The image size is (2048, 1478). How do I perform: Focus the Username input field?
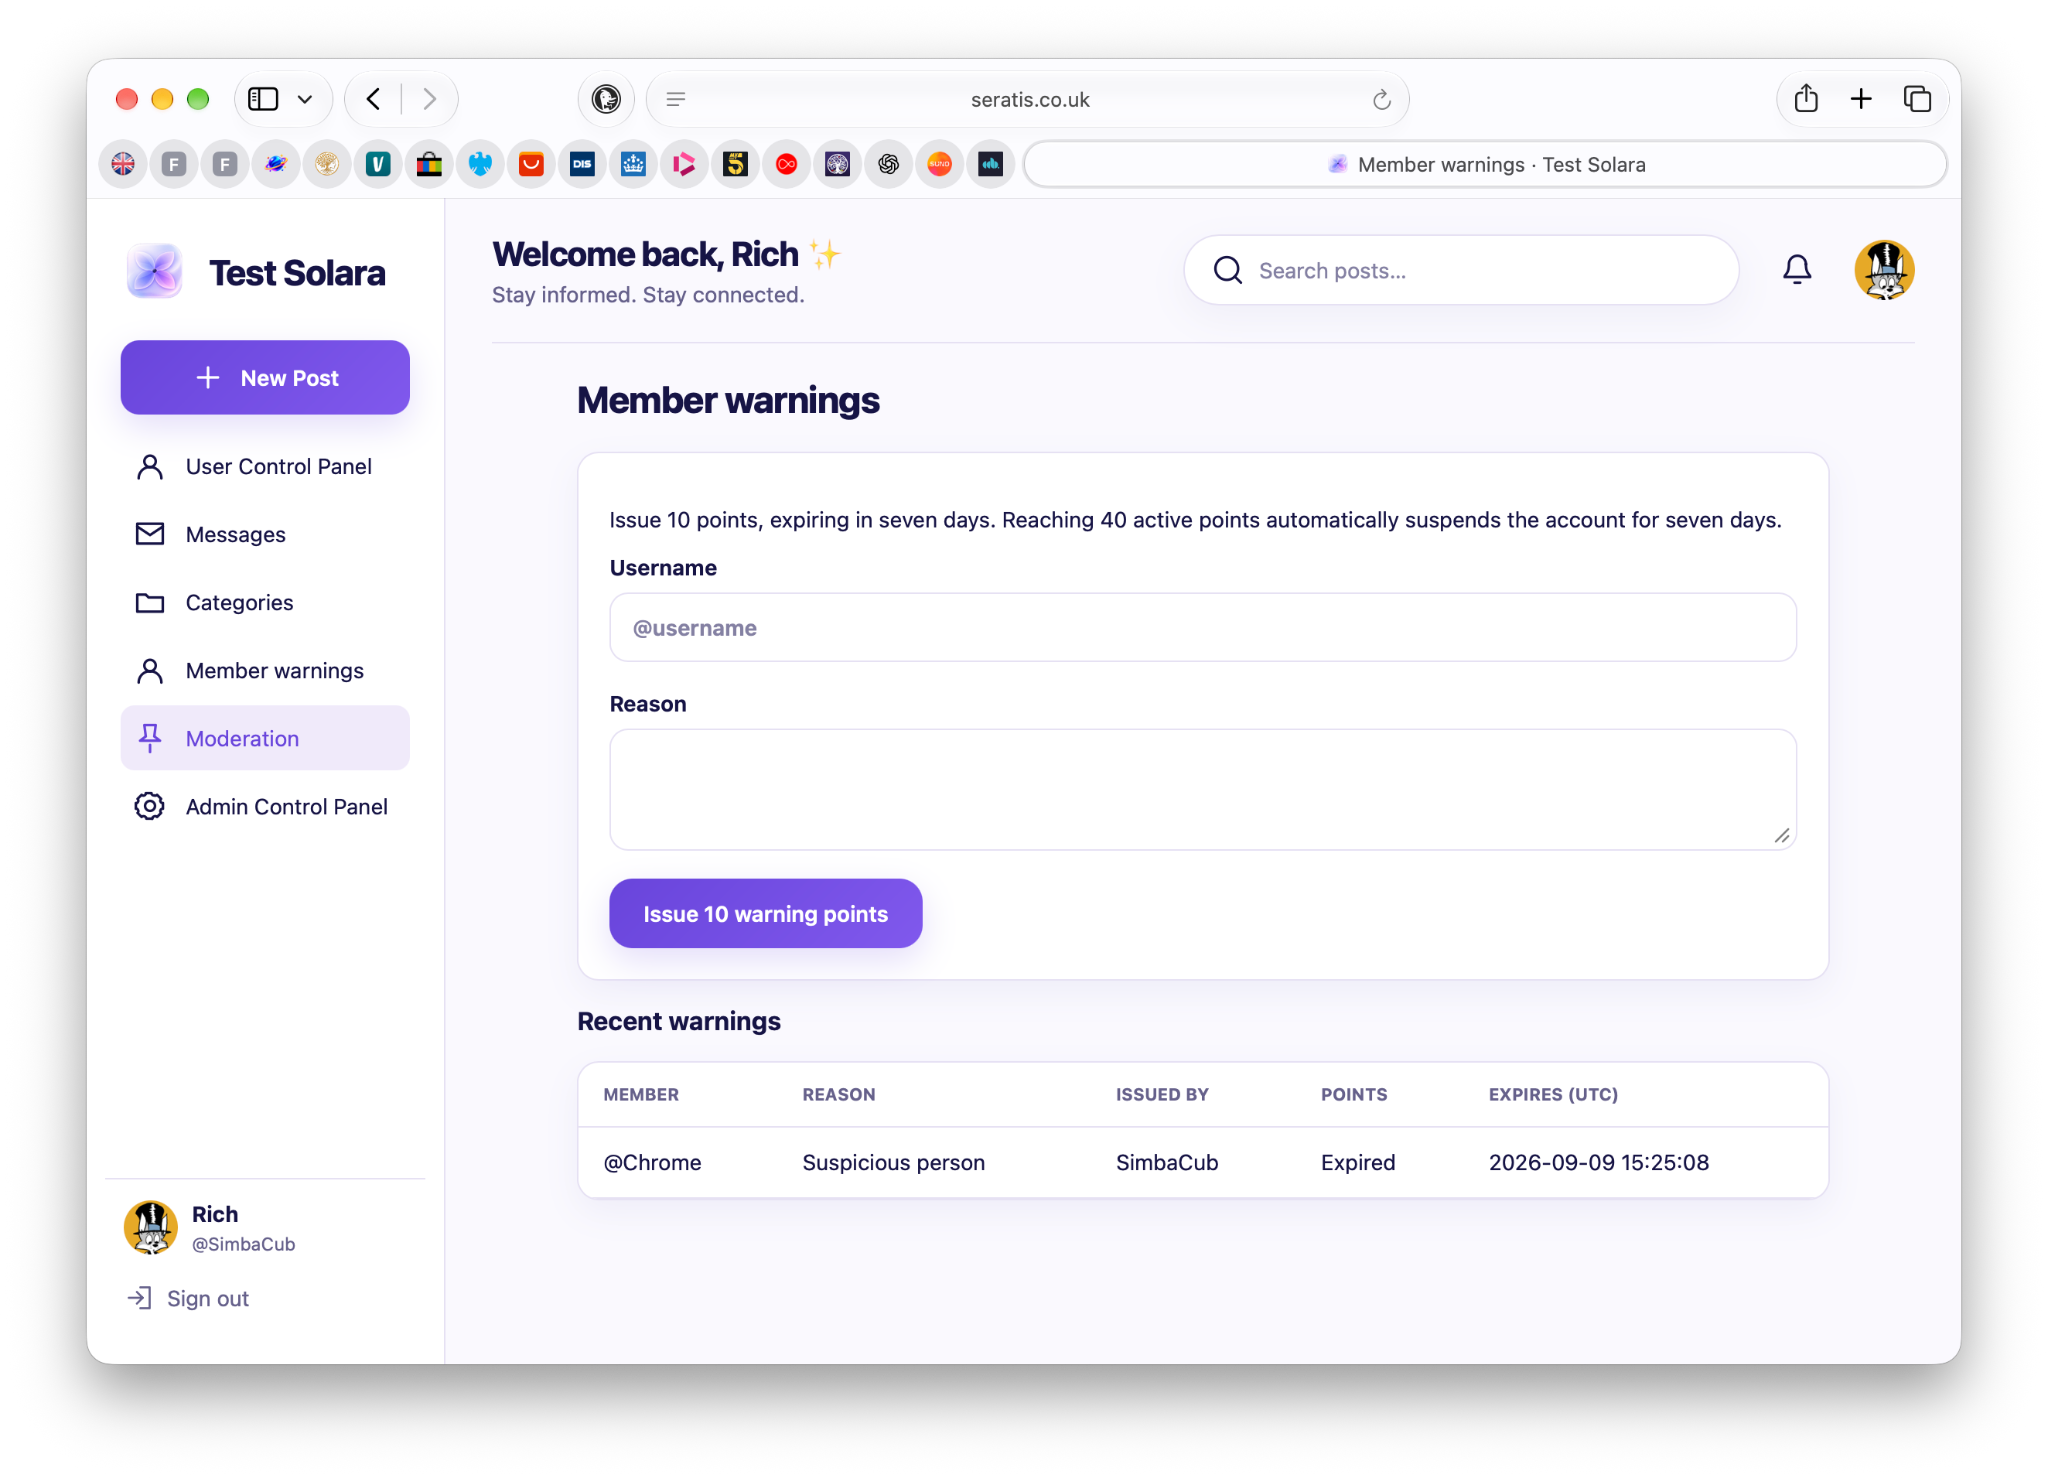pyautogui.click(x=1203, y=628)
